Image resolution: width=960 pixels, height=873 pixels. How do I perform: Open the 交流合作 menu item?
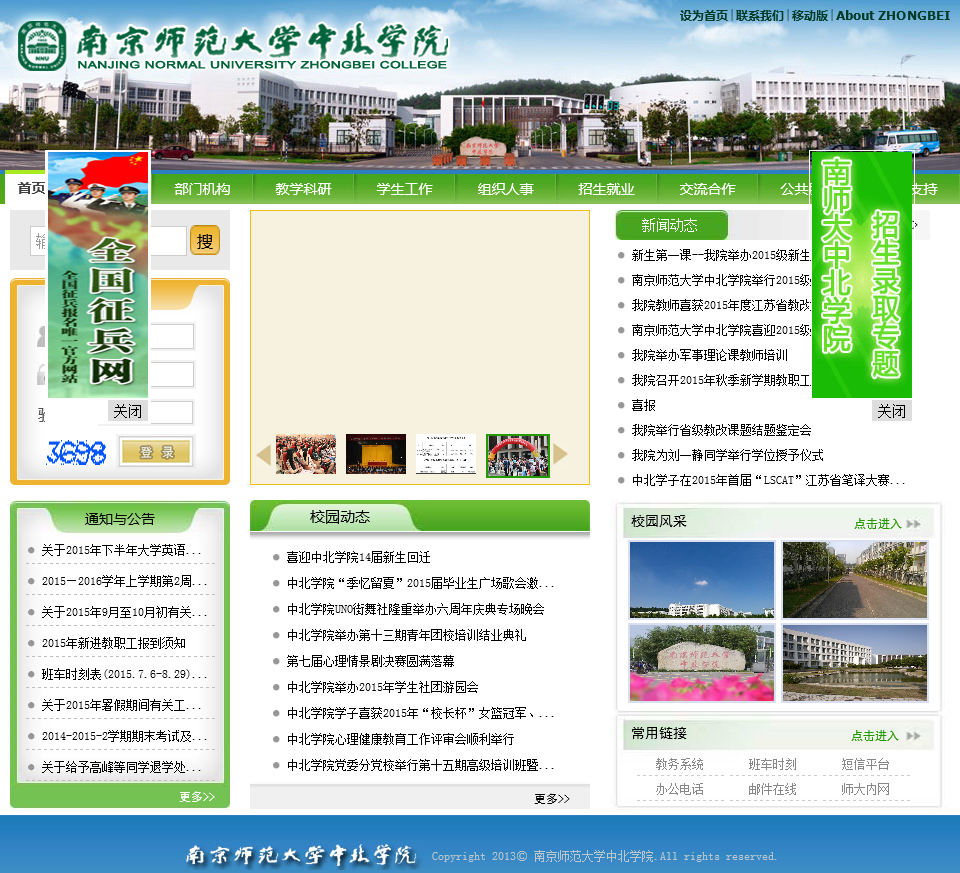[x=707, y=189]
